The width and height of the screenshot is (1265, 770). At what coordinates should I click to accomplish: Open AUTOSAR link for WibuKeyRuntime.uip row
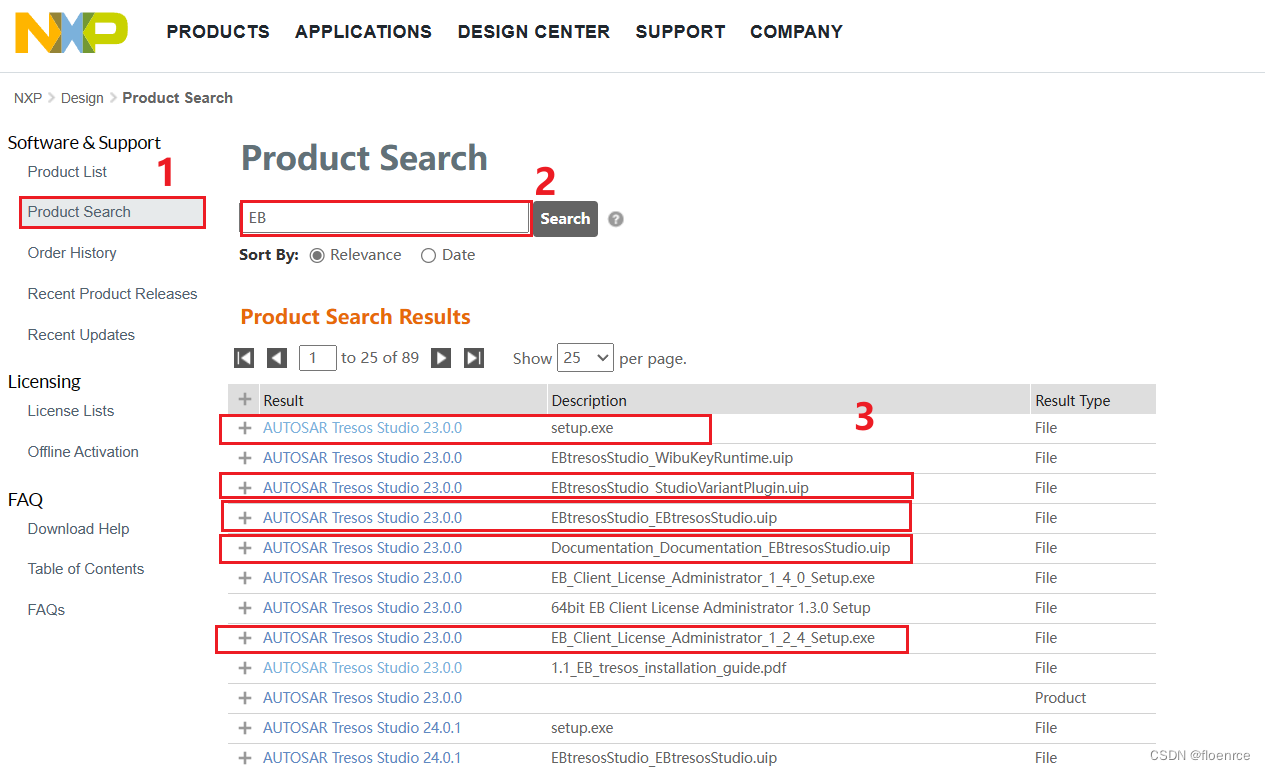point(362,458)
